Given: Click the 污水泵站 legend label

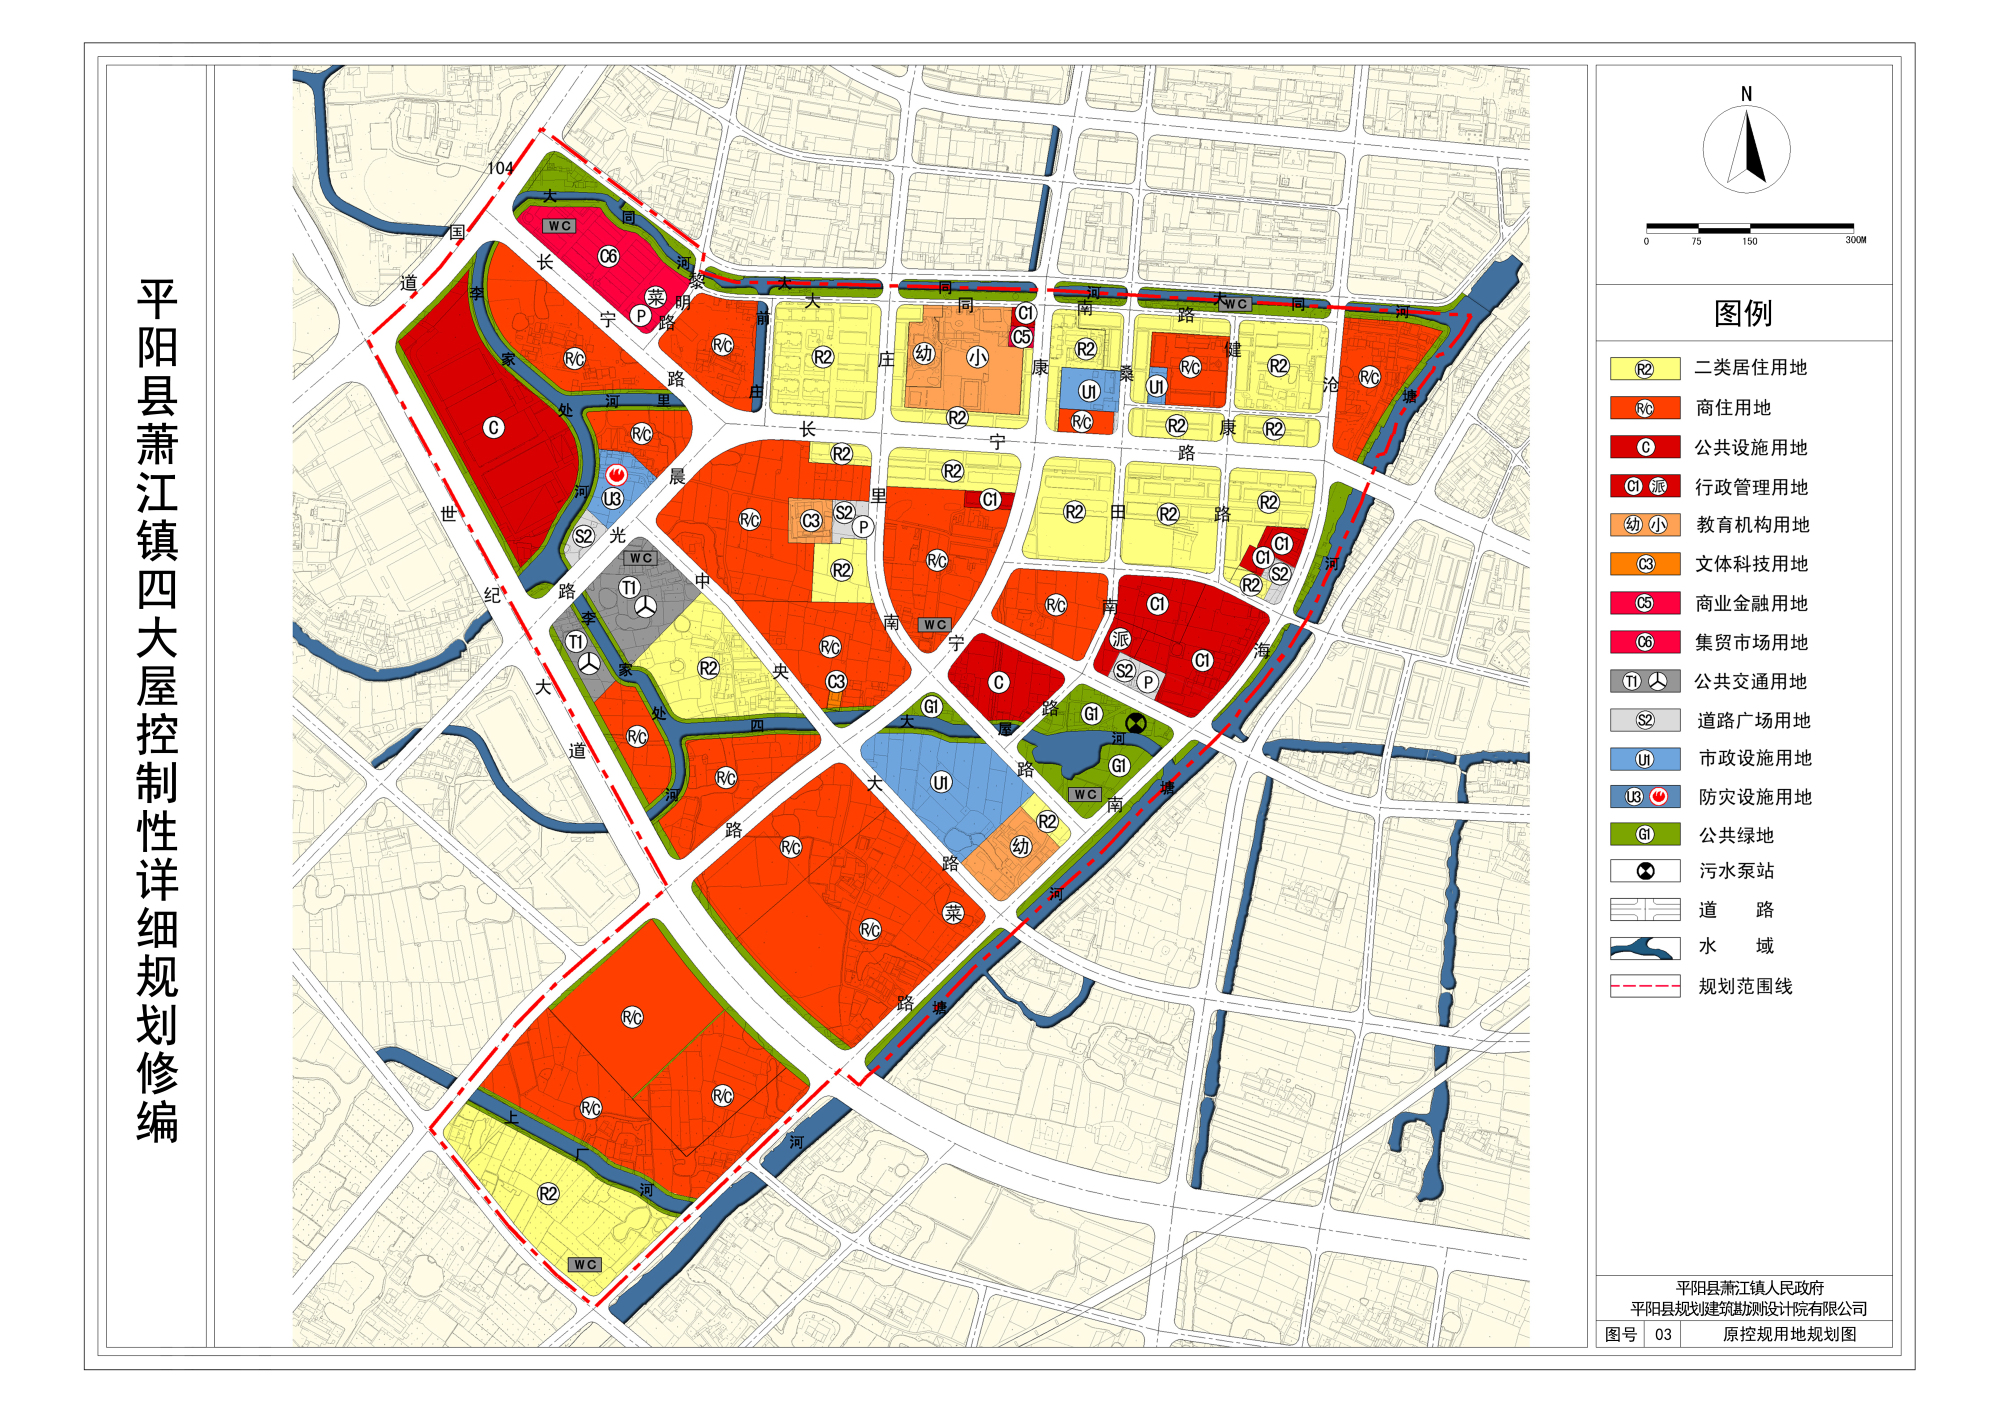Looking at the screenshot, I should tap(1736, 871).
